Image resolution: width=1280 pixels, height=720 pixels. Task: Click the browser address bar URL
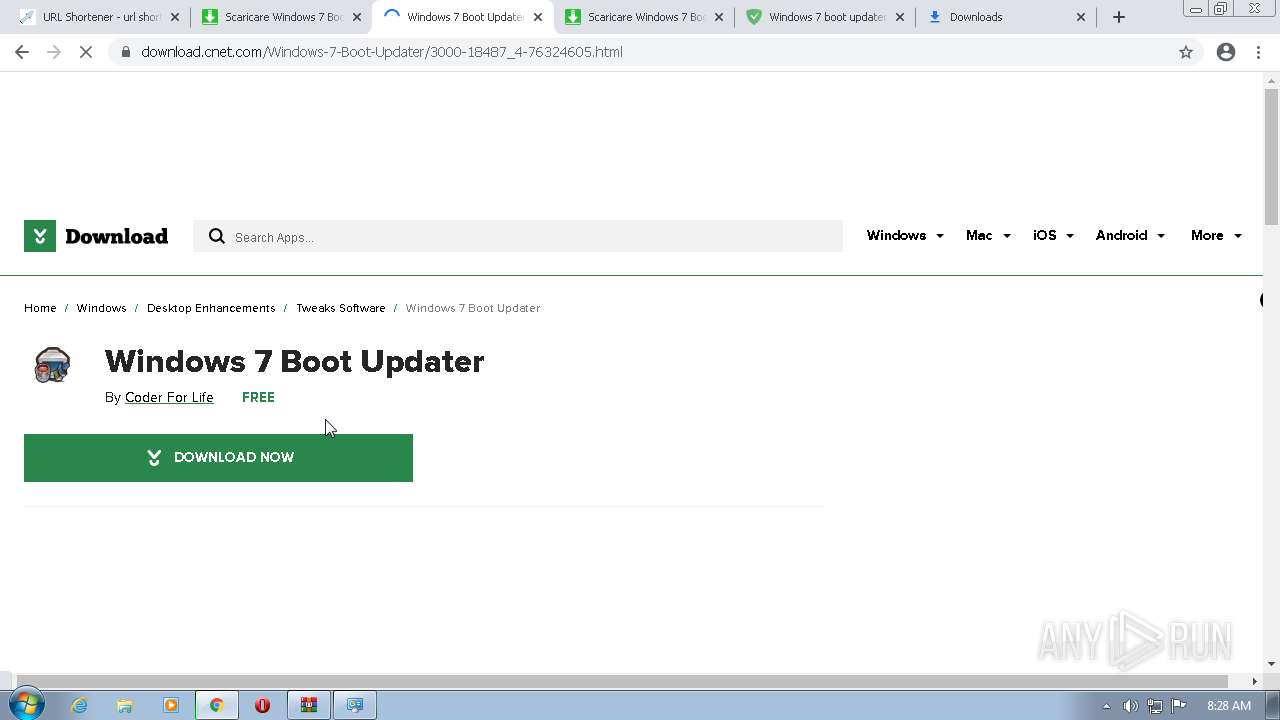coord(382,52)
